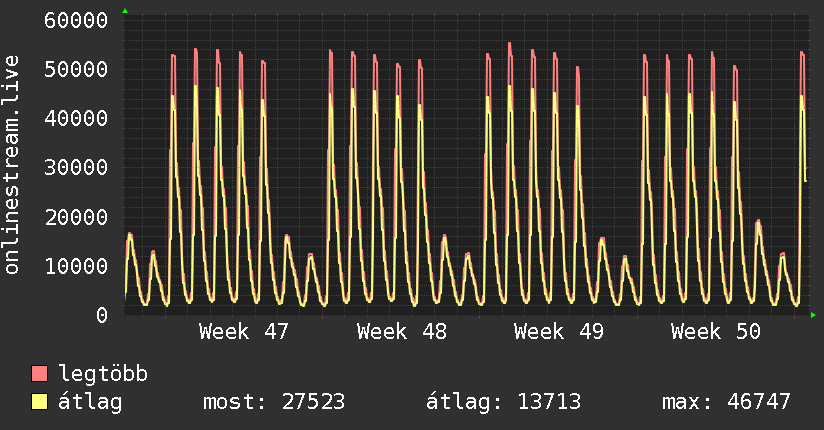Click the 40000 y-axis label
Screen dimensions: 824x430
coord(76,118)
